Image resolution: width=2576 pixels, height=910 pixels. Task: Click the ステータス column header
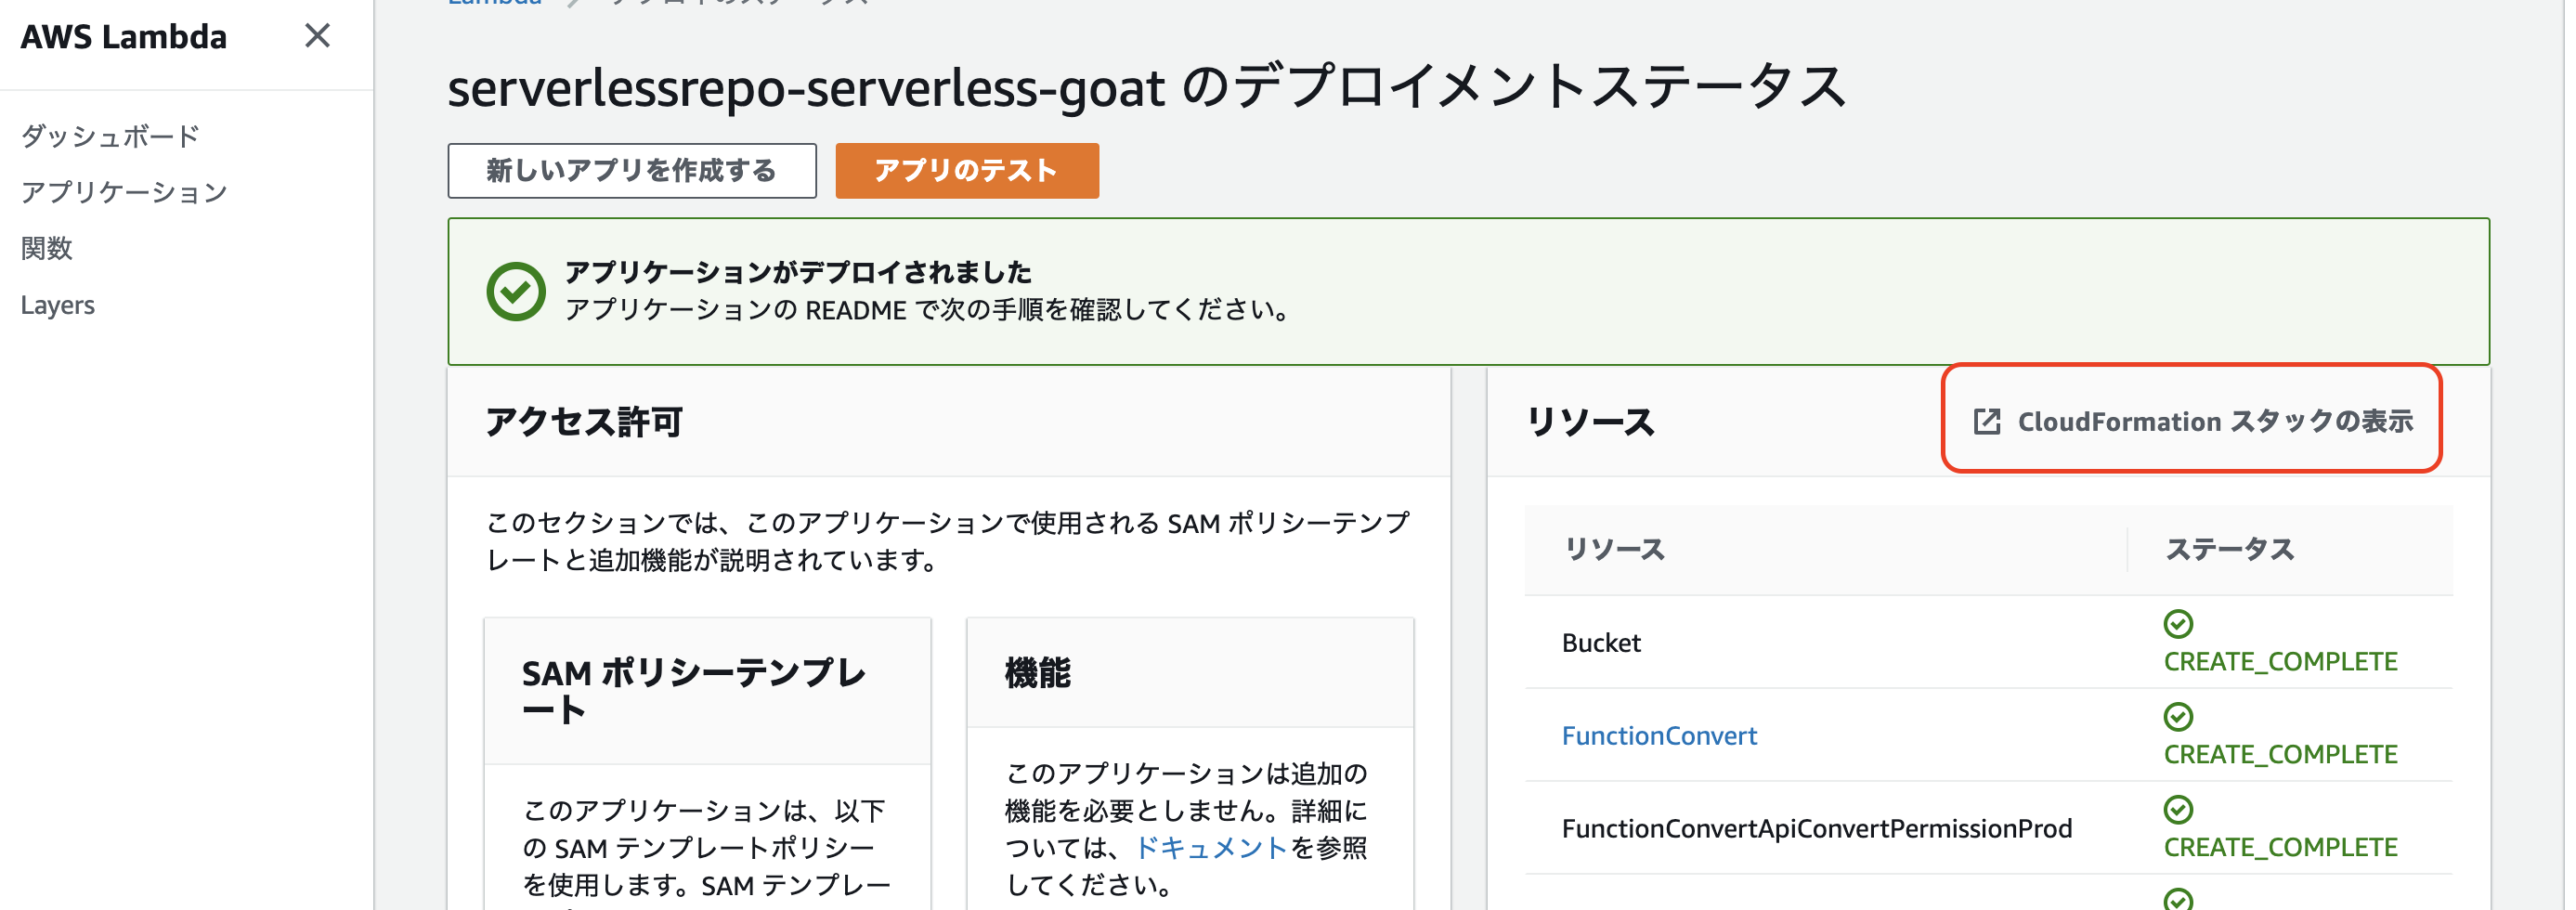pos(2229,549)
